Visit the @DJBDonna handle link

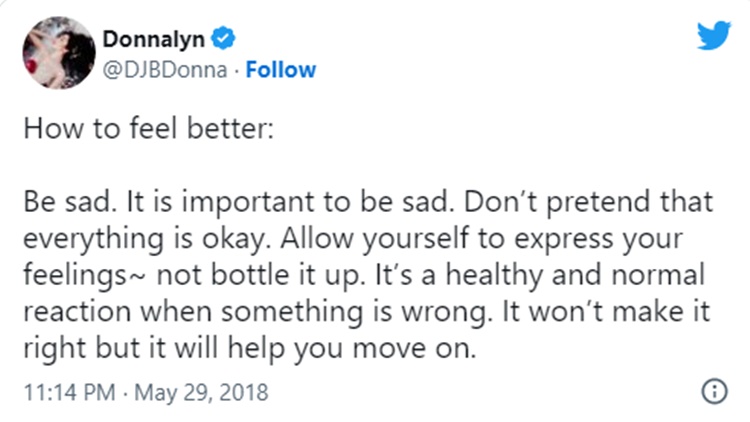[x=165, y=70]
